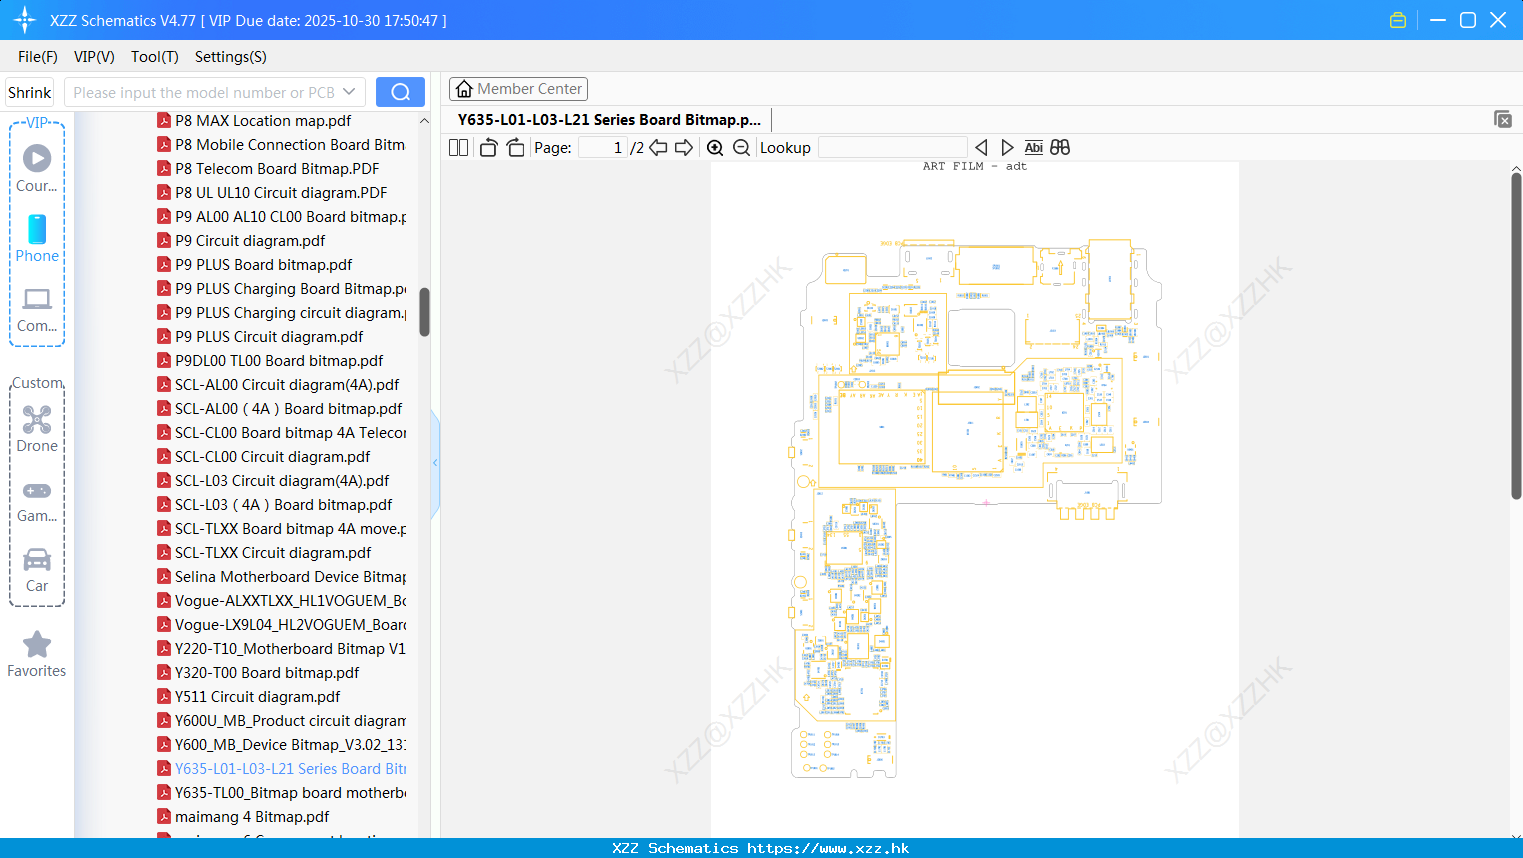Find next lookup result triangle
This screenshot has height=858, width=1523.
1007,147
